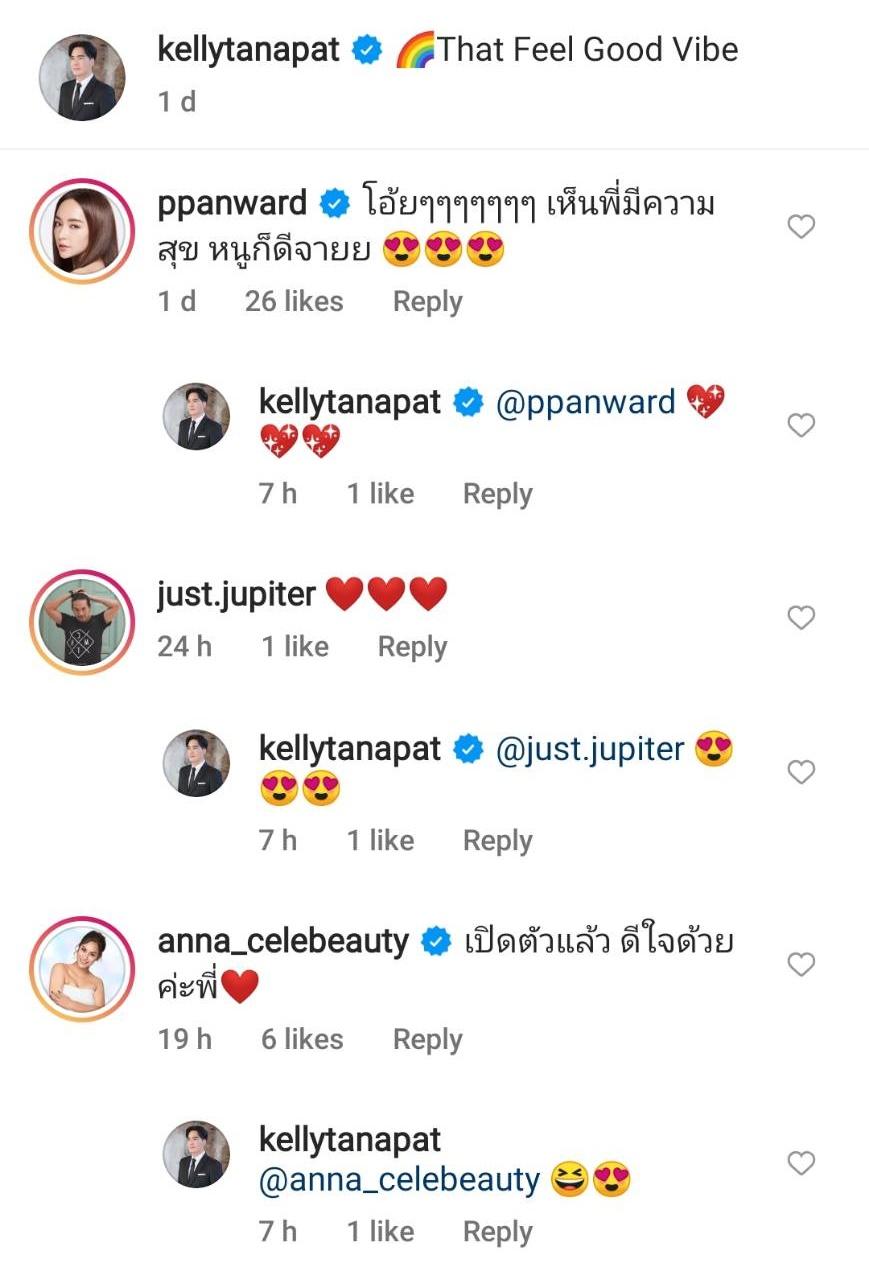View the 6 likes on anna_celebeauty's comment
The width and height of the screenshot is (869, 1274).
pos(302,1040)
